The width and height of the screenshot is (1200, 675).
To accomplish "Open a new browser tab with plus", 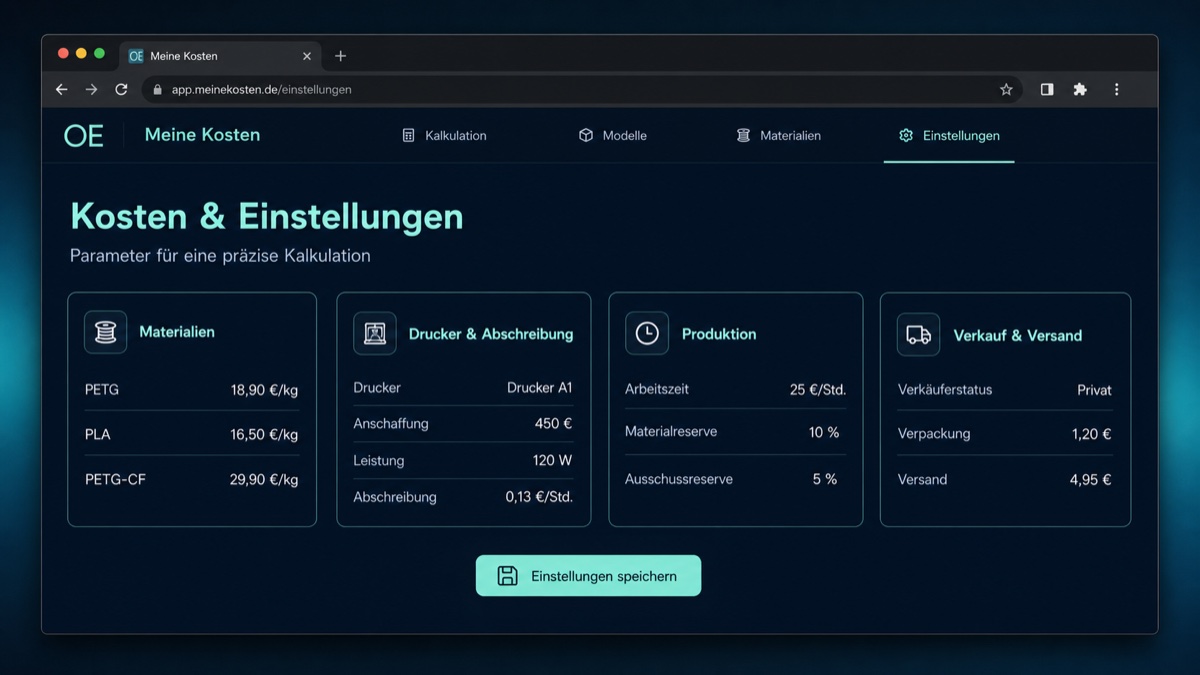I will pos(340,56).
